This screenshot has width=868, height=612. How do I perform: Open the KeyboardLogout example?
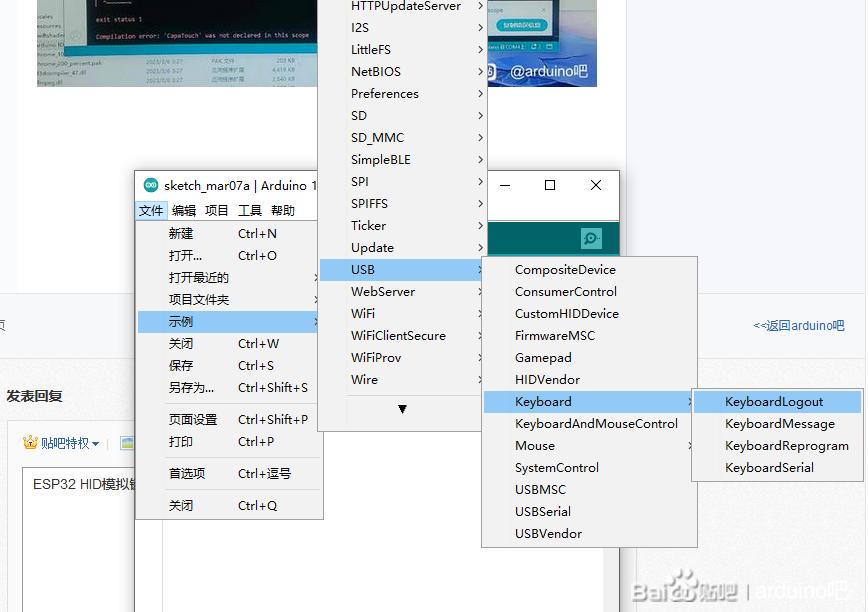[777, 402]
